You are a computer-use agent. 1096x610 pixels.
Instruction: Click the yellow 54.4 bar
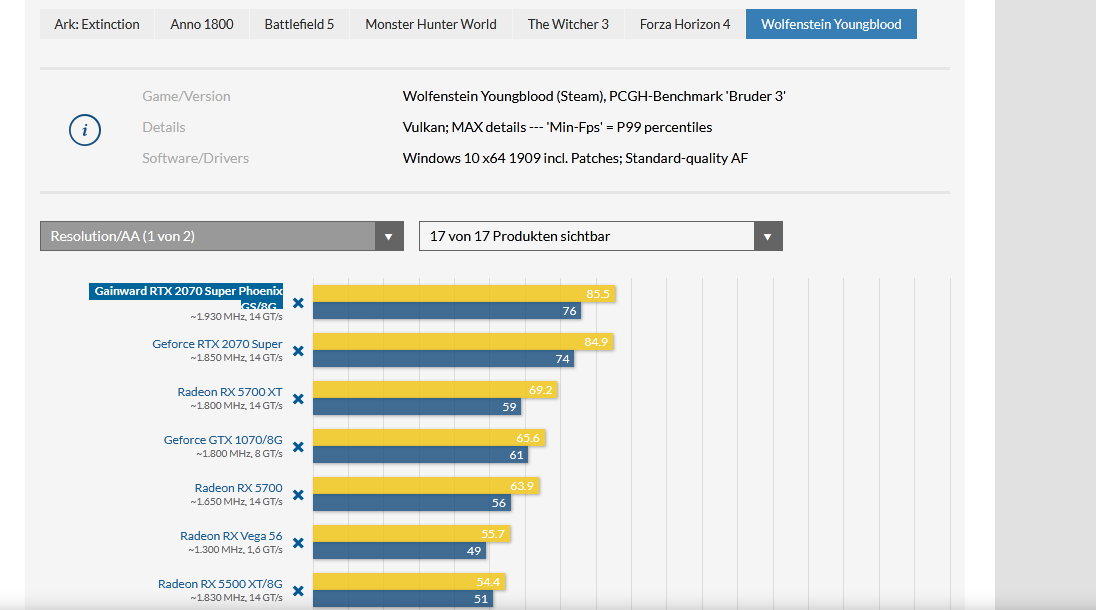pos(409,582)
